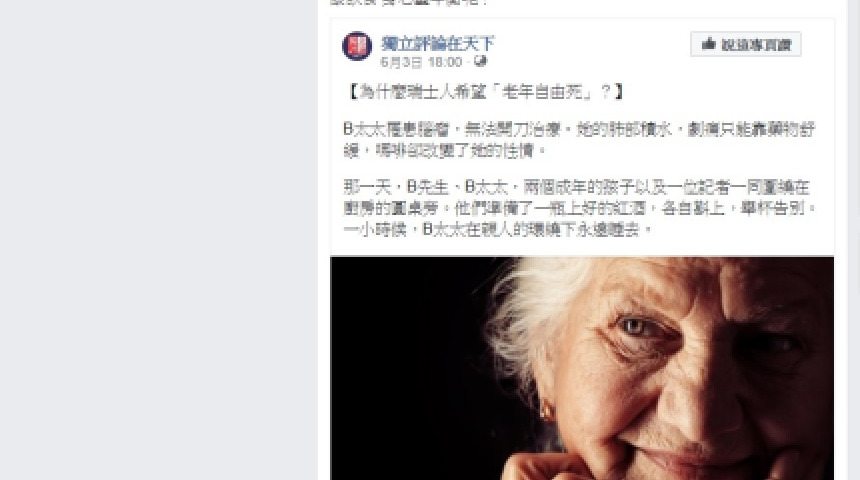Image resolution: width=860 pixels, height=480 pixels.
Task: Open the 獨立評論在天下 page name link
Action: click(438, 43)
